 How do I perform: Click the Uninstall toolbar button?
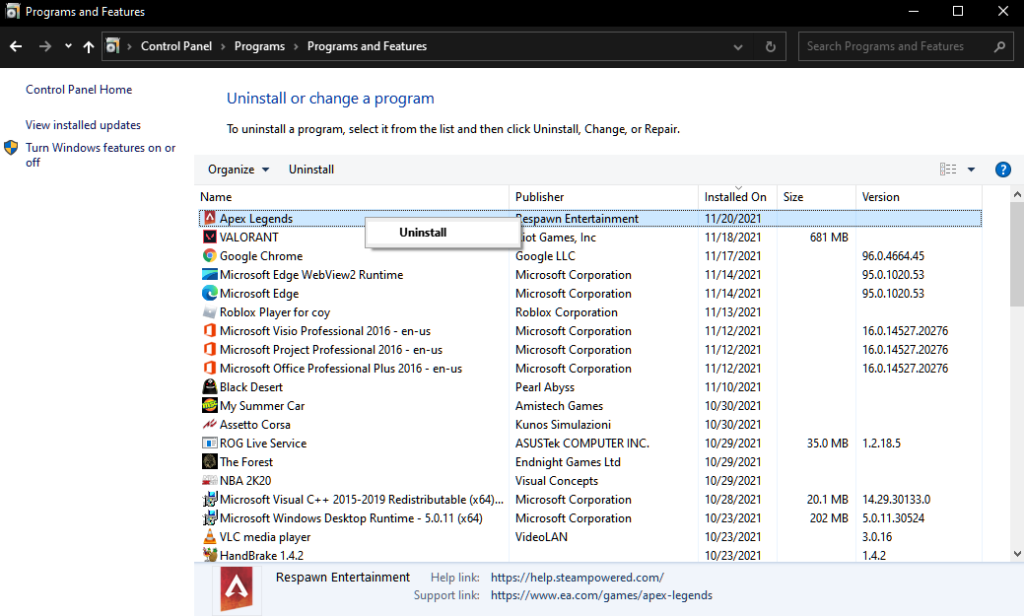(311, 169)
